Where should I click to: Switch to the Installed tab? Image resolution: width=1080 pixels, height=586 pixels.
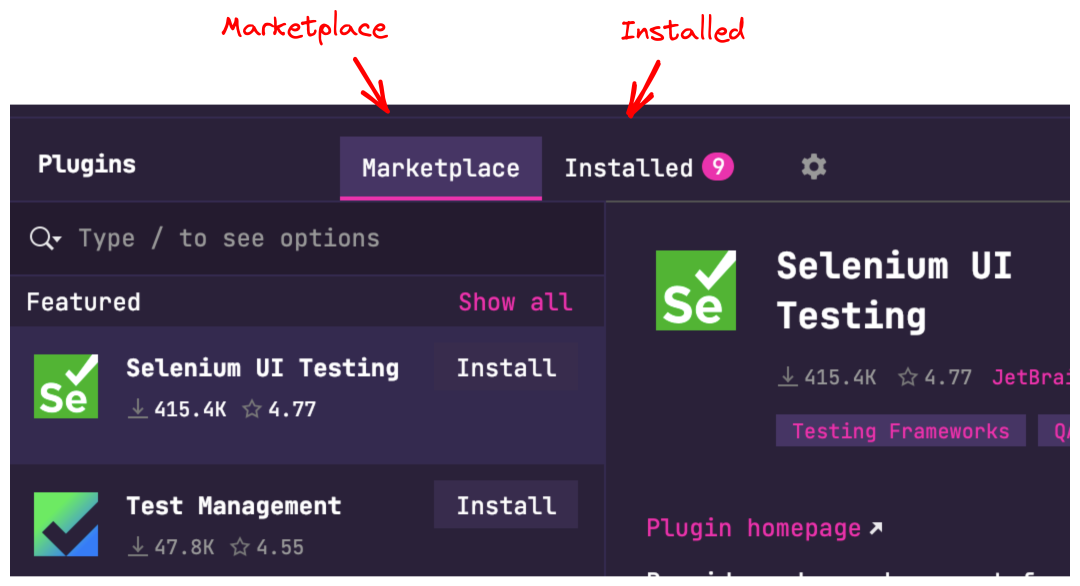(628, 167)
